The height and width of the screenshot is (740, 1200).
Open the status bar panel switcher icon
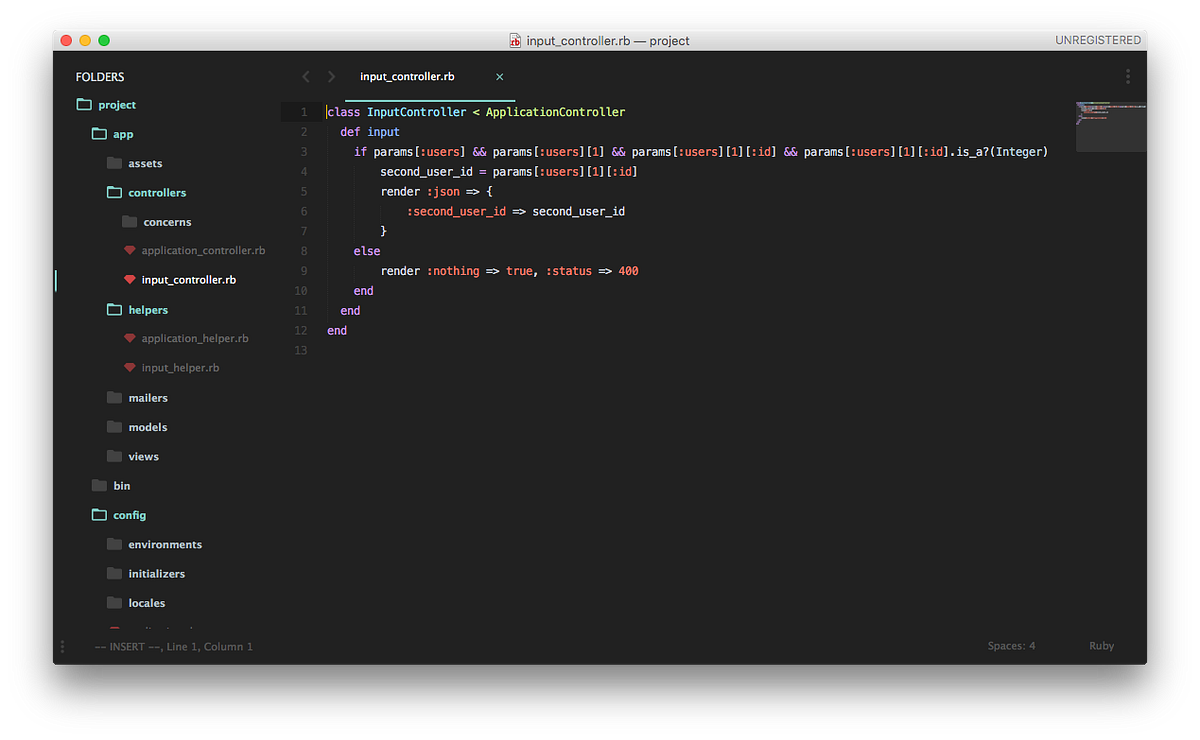tap(62, 647)
